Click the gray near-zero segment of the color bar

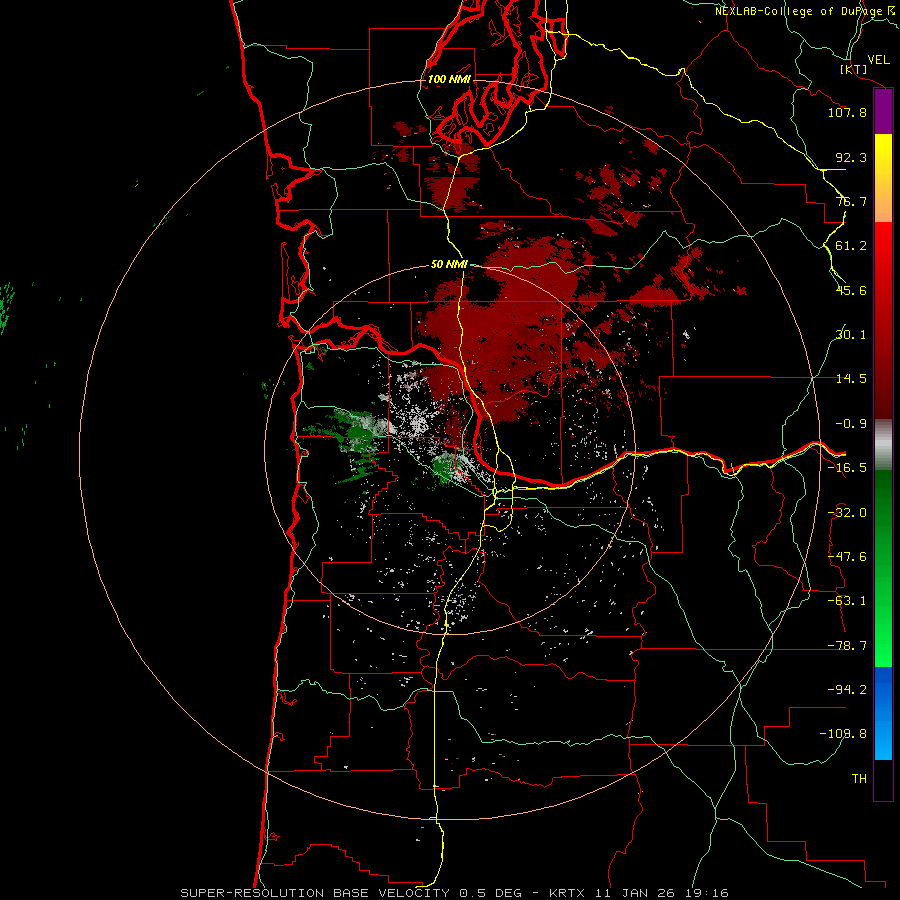click(883, 445)
